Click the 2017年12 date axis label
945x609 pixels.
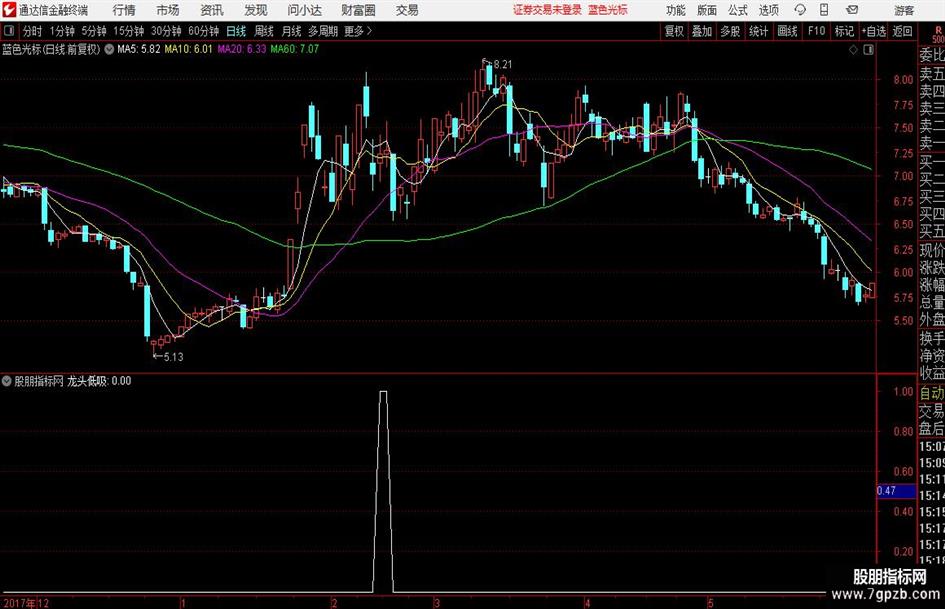(26, 603)
